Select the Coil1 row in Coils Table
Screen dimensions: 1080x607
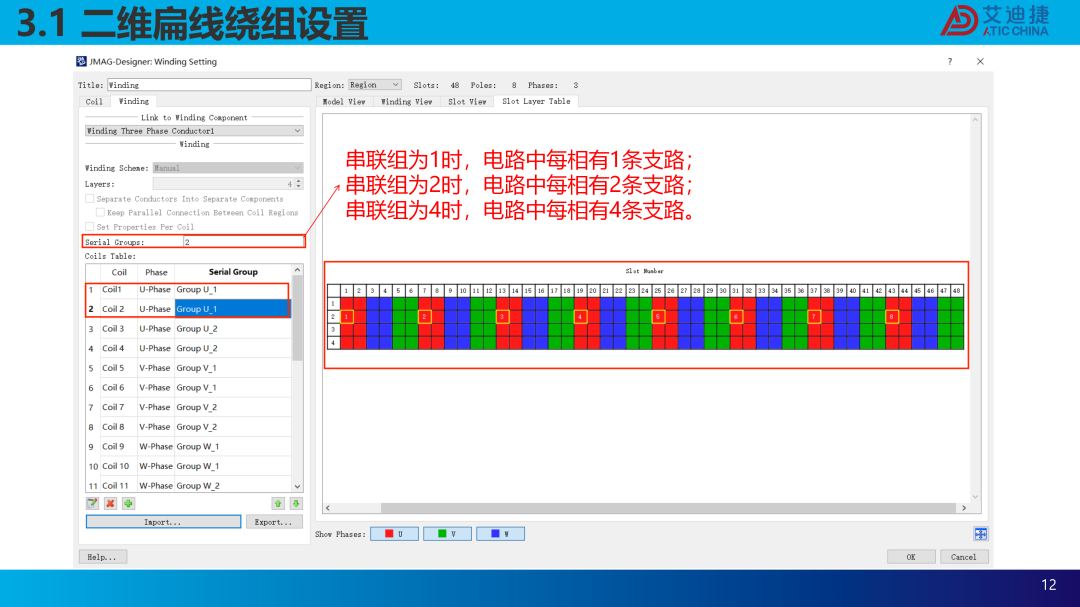click(x=188, y=289)
